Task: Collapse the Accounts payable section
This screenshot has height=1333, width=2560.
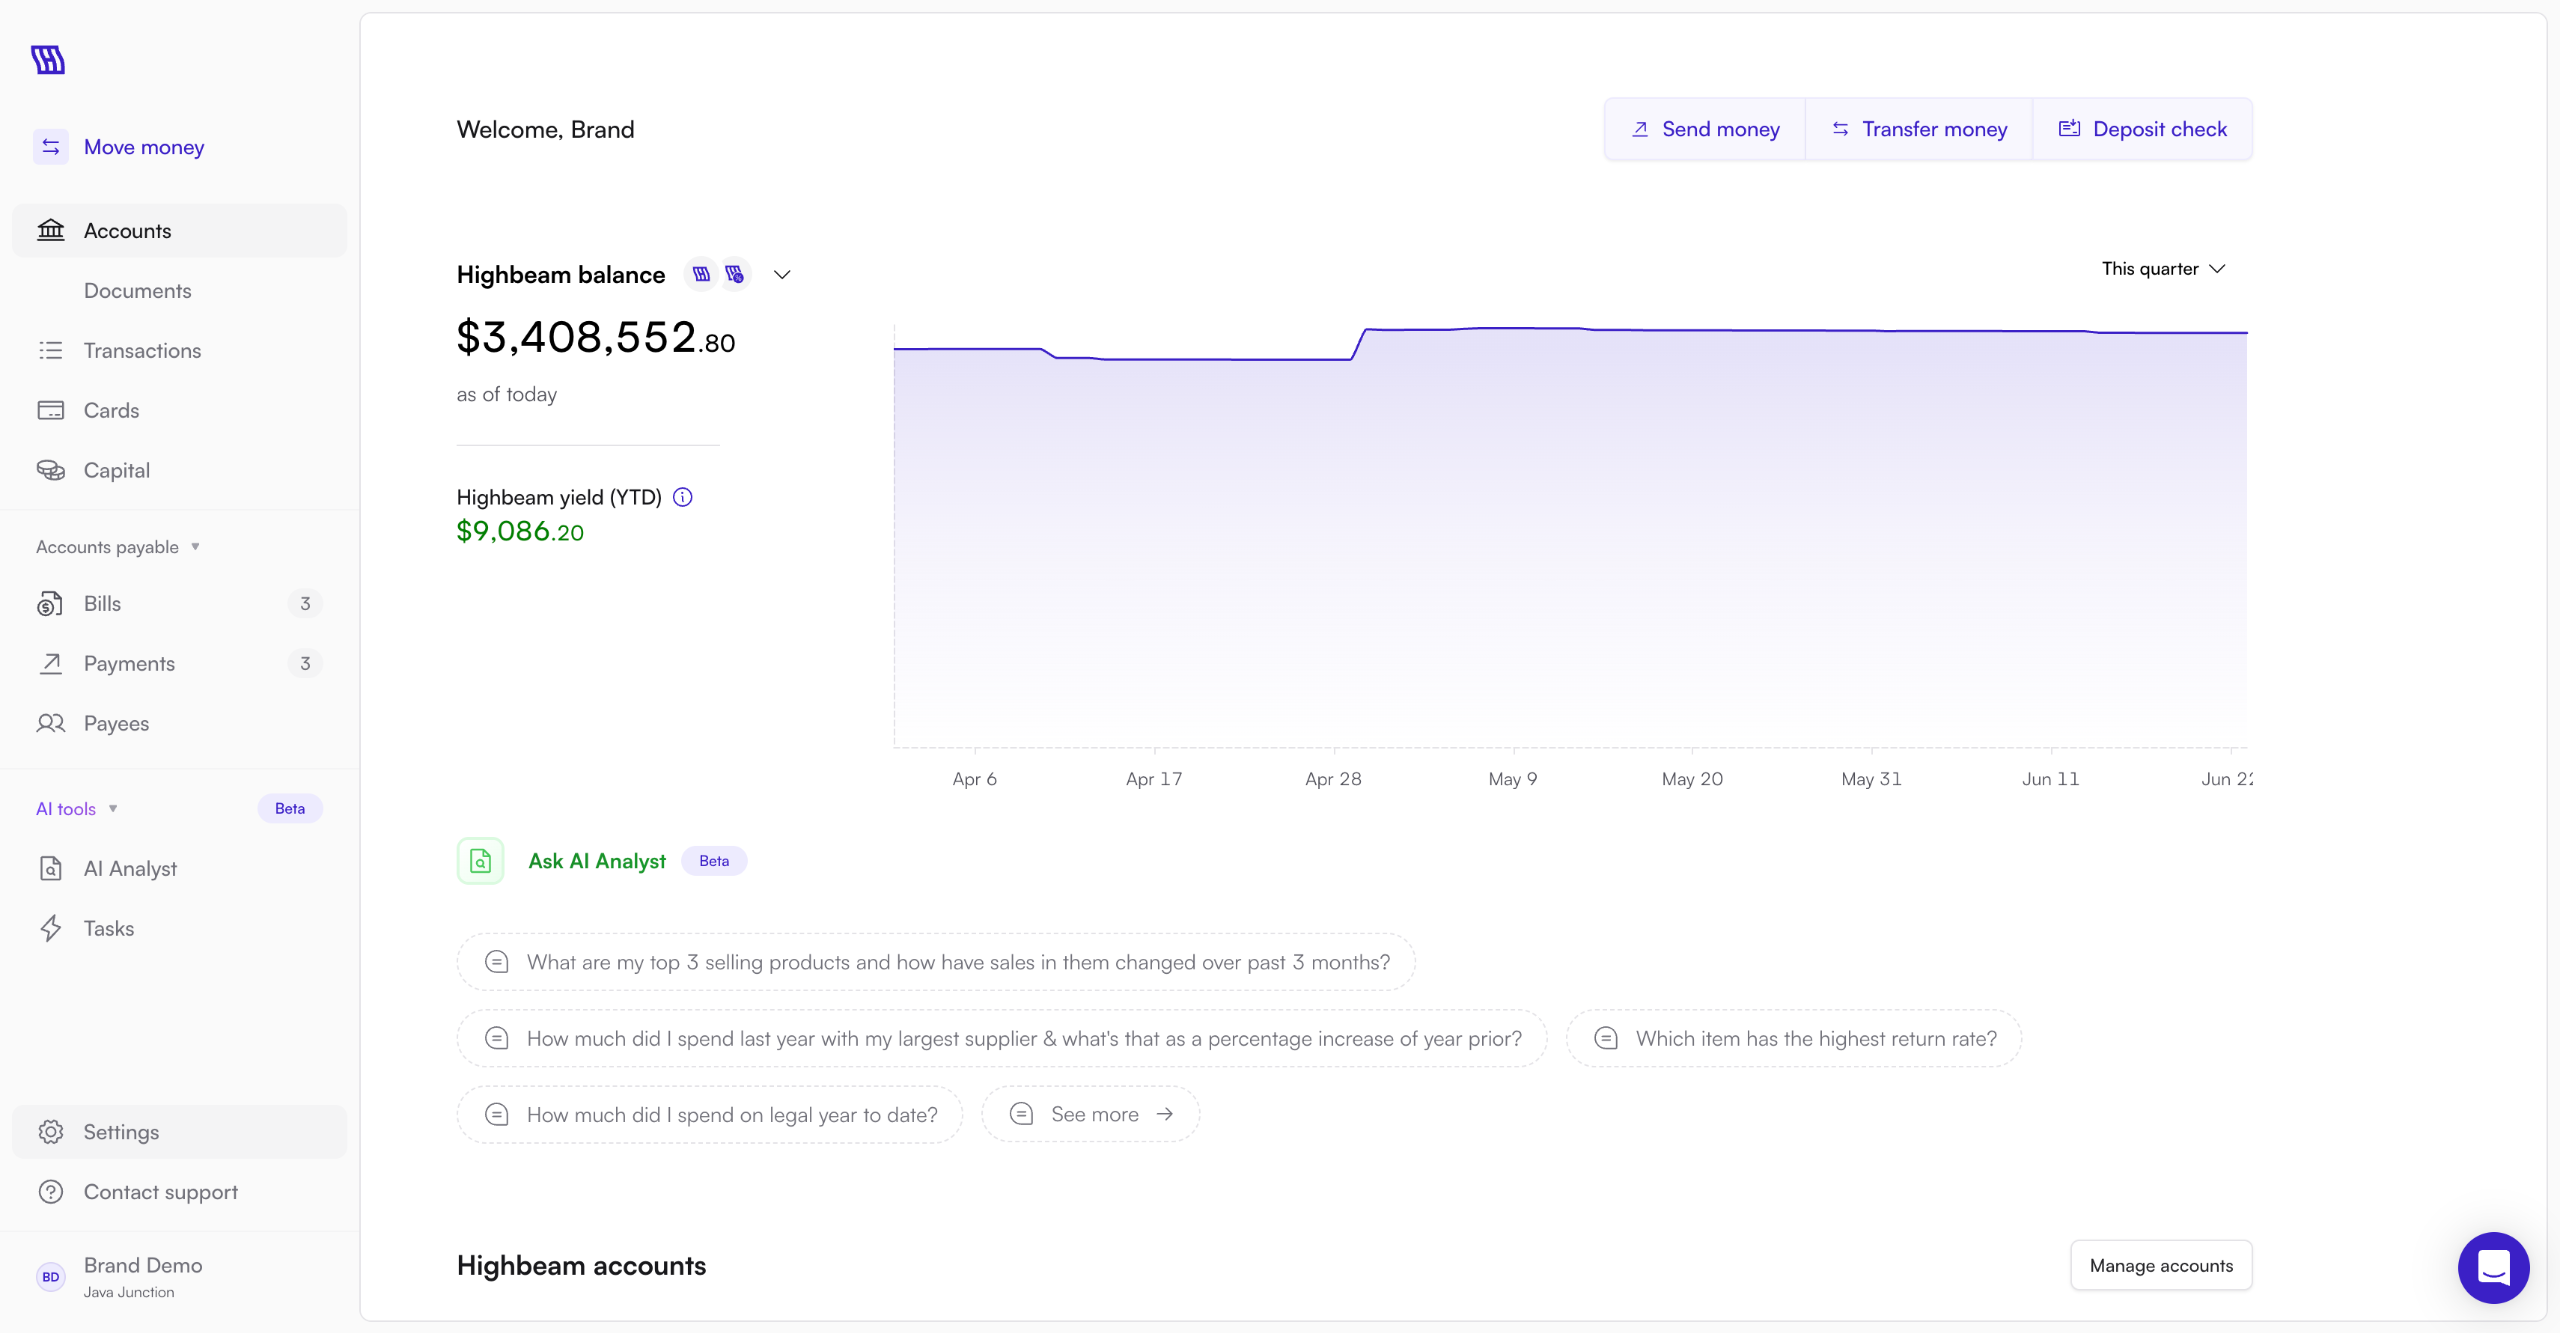Action: [x=195, y=547]
